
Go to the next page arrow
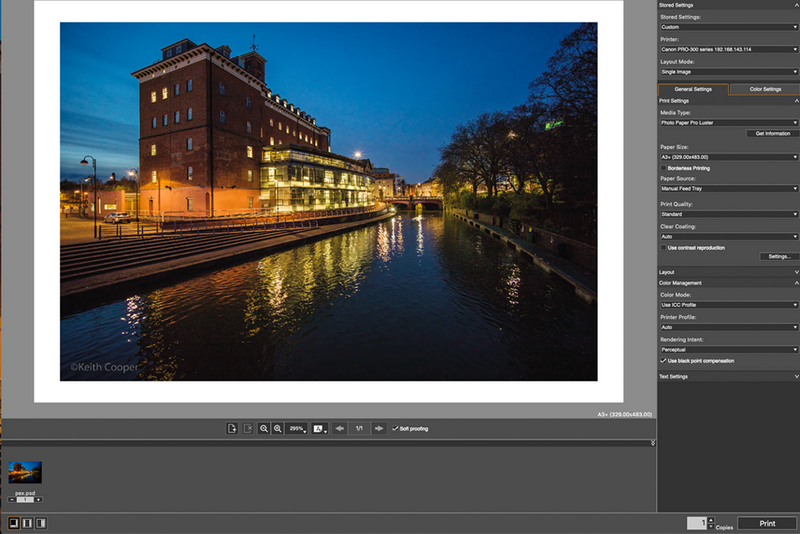tap(379, 428)
